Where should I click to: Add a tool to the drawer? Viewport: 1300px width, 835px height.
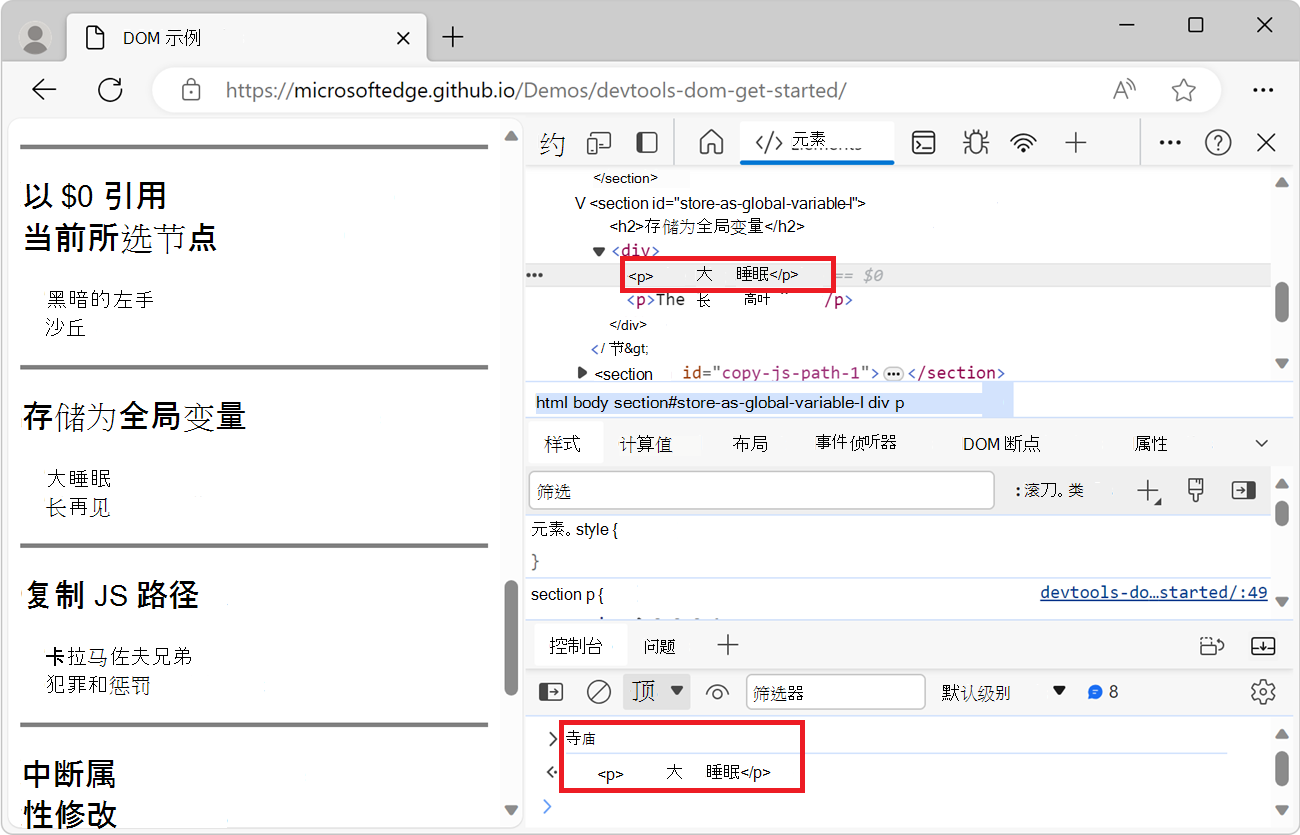click(x=728, y=645)
